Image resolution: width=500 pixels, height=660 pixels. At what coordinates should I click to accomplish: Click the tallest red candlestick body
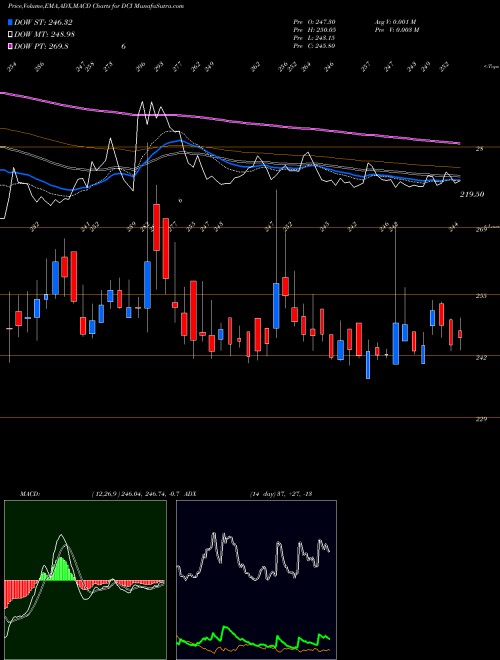tap(166, 248)
